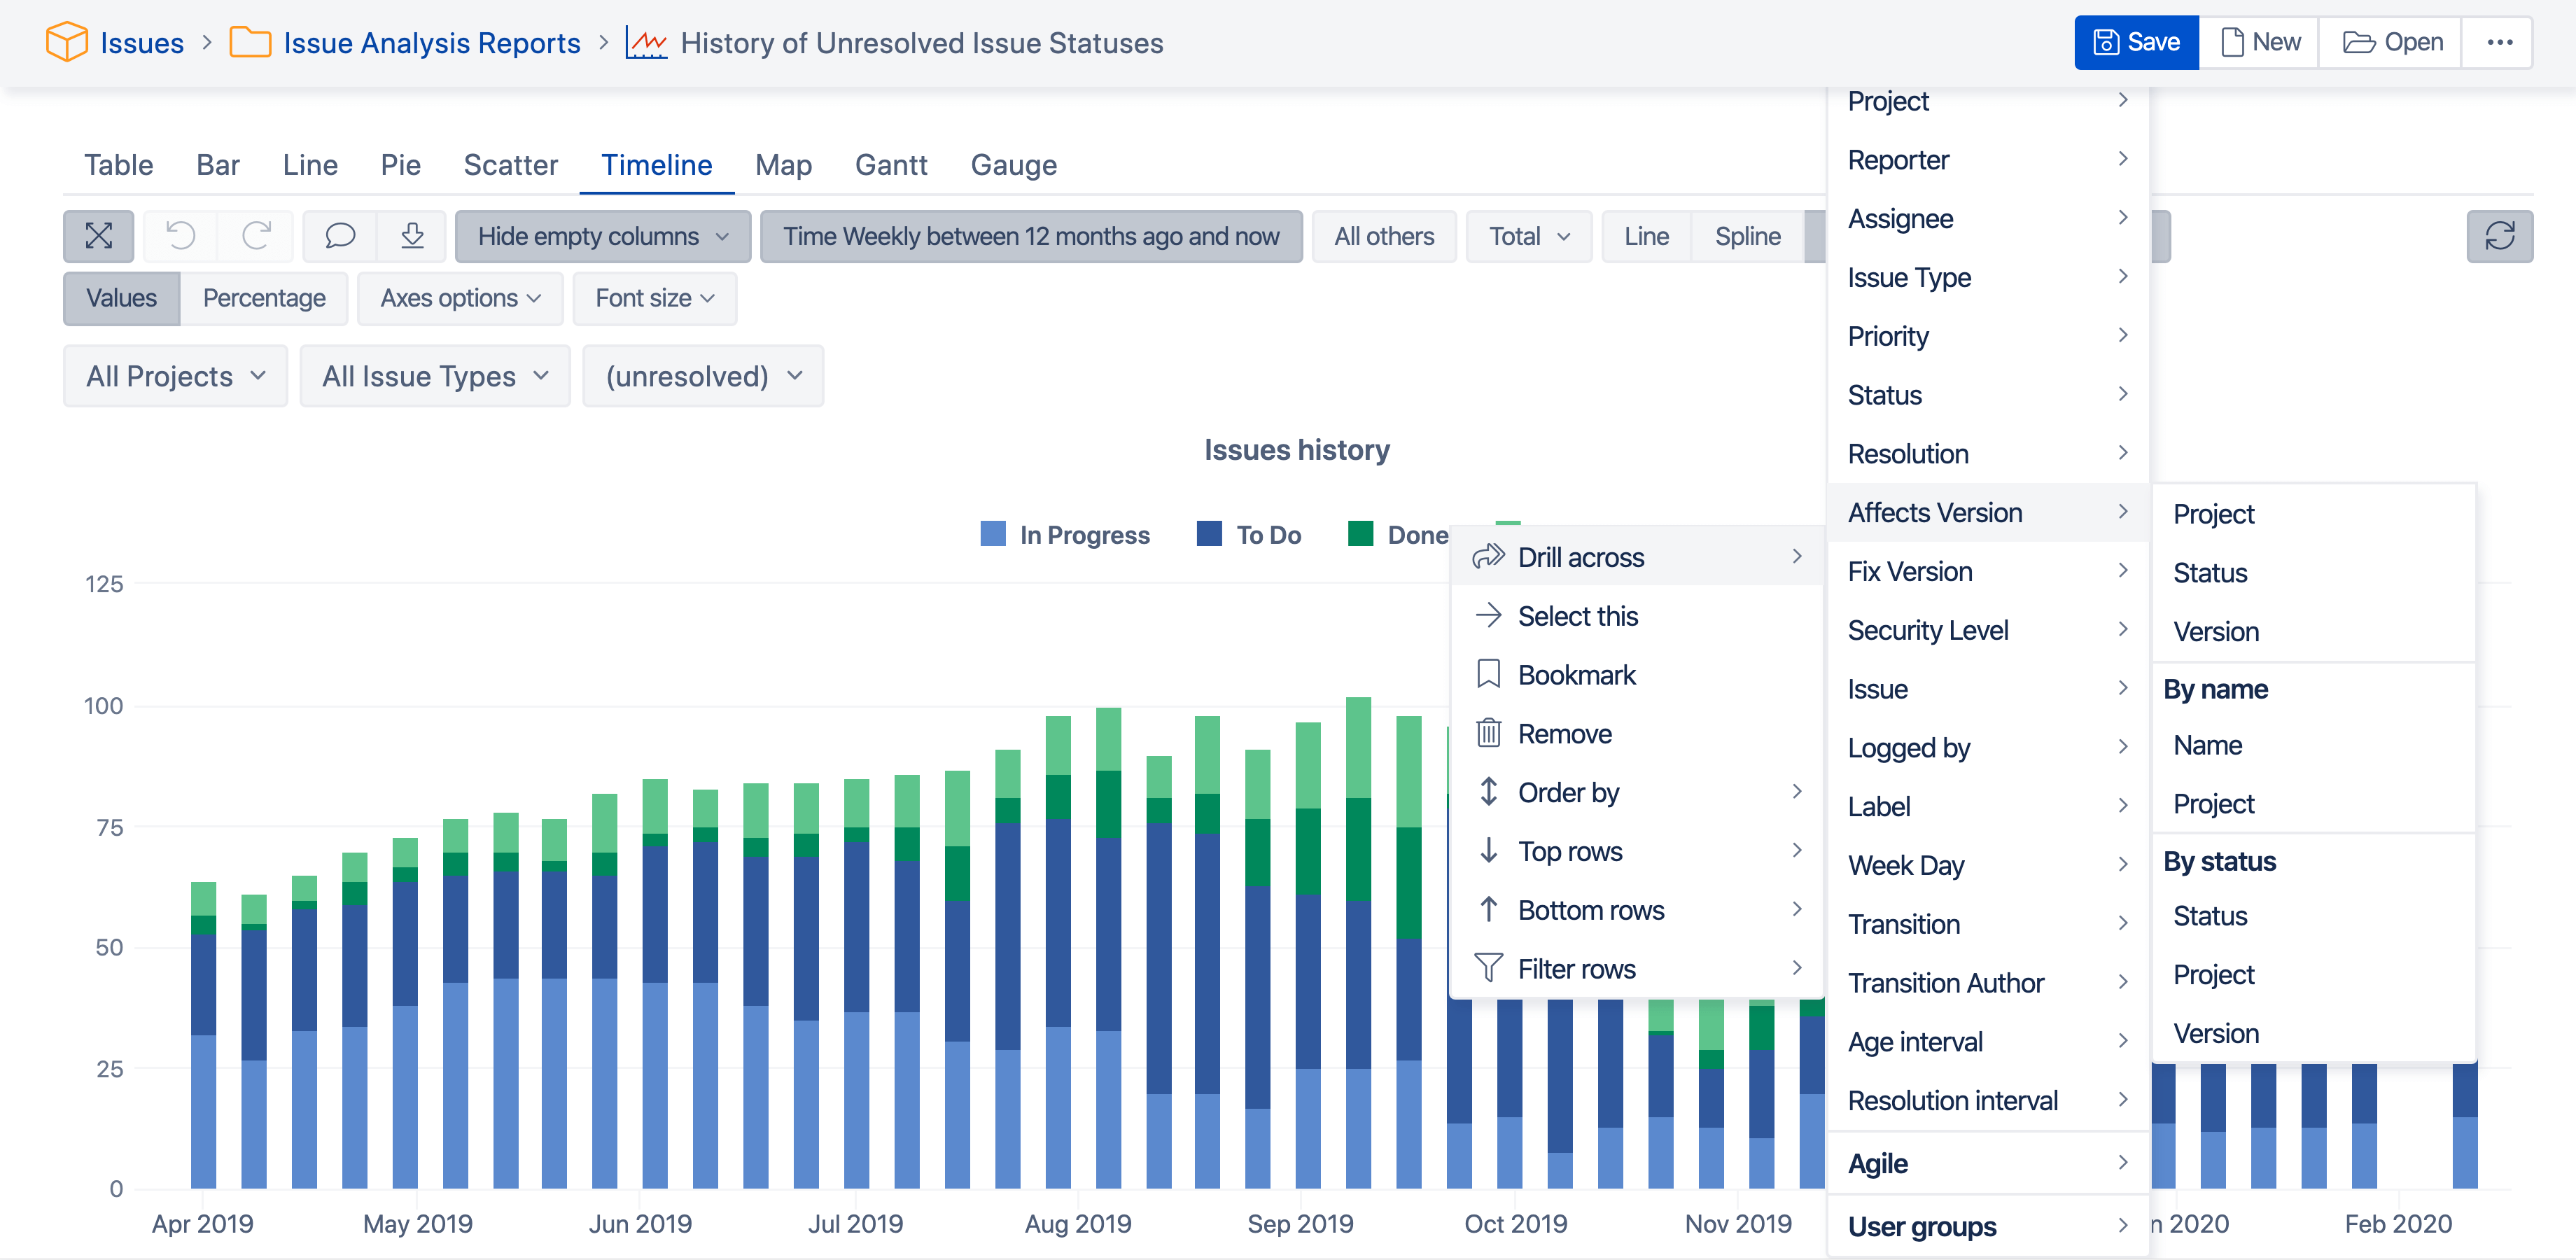
Task: Click the redo arrow icon
Action: (x=256, y=236)
